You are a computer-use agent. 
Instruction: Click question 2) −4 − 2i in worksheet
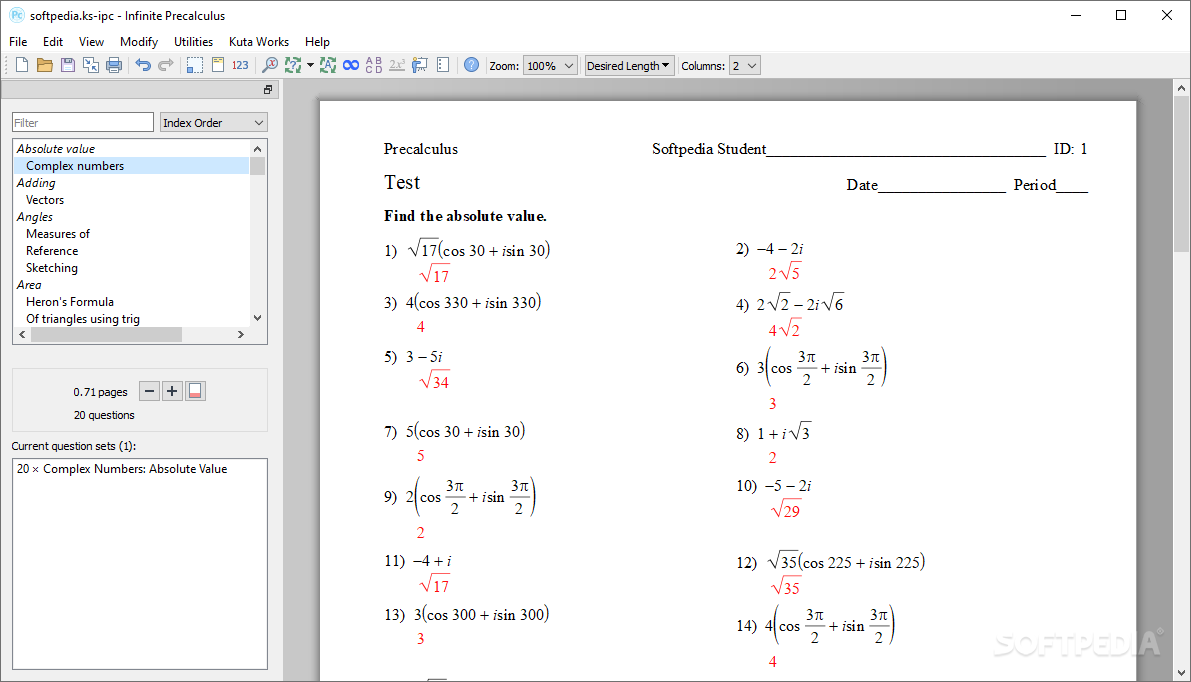pos(769,248)
